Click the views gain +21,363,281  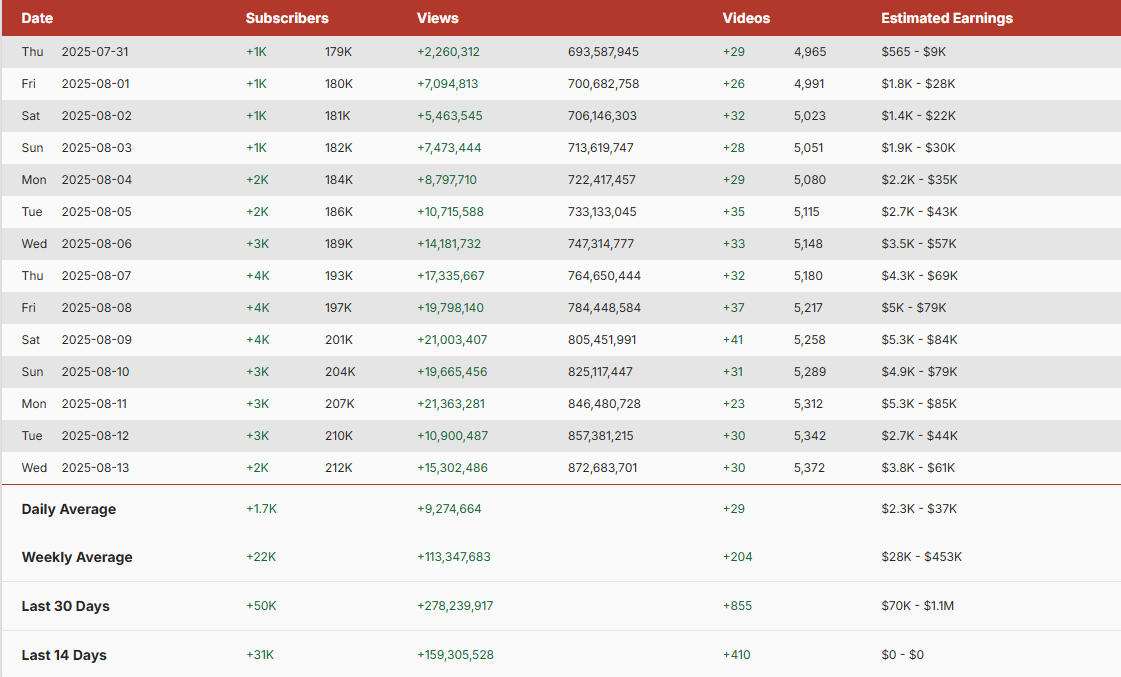(451, 404)
